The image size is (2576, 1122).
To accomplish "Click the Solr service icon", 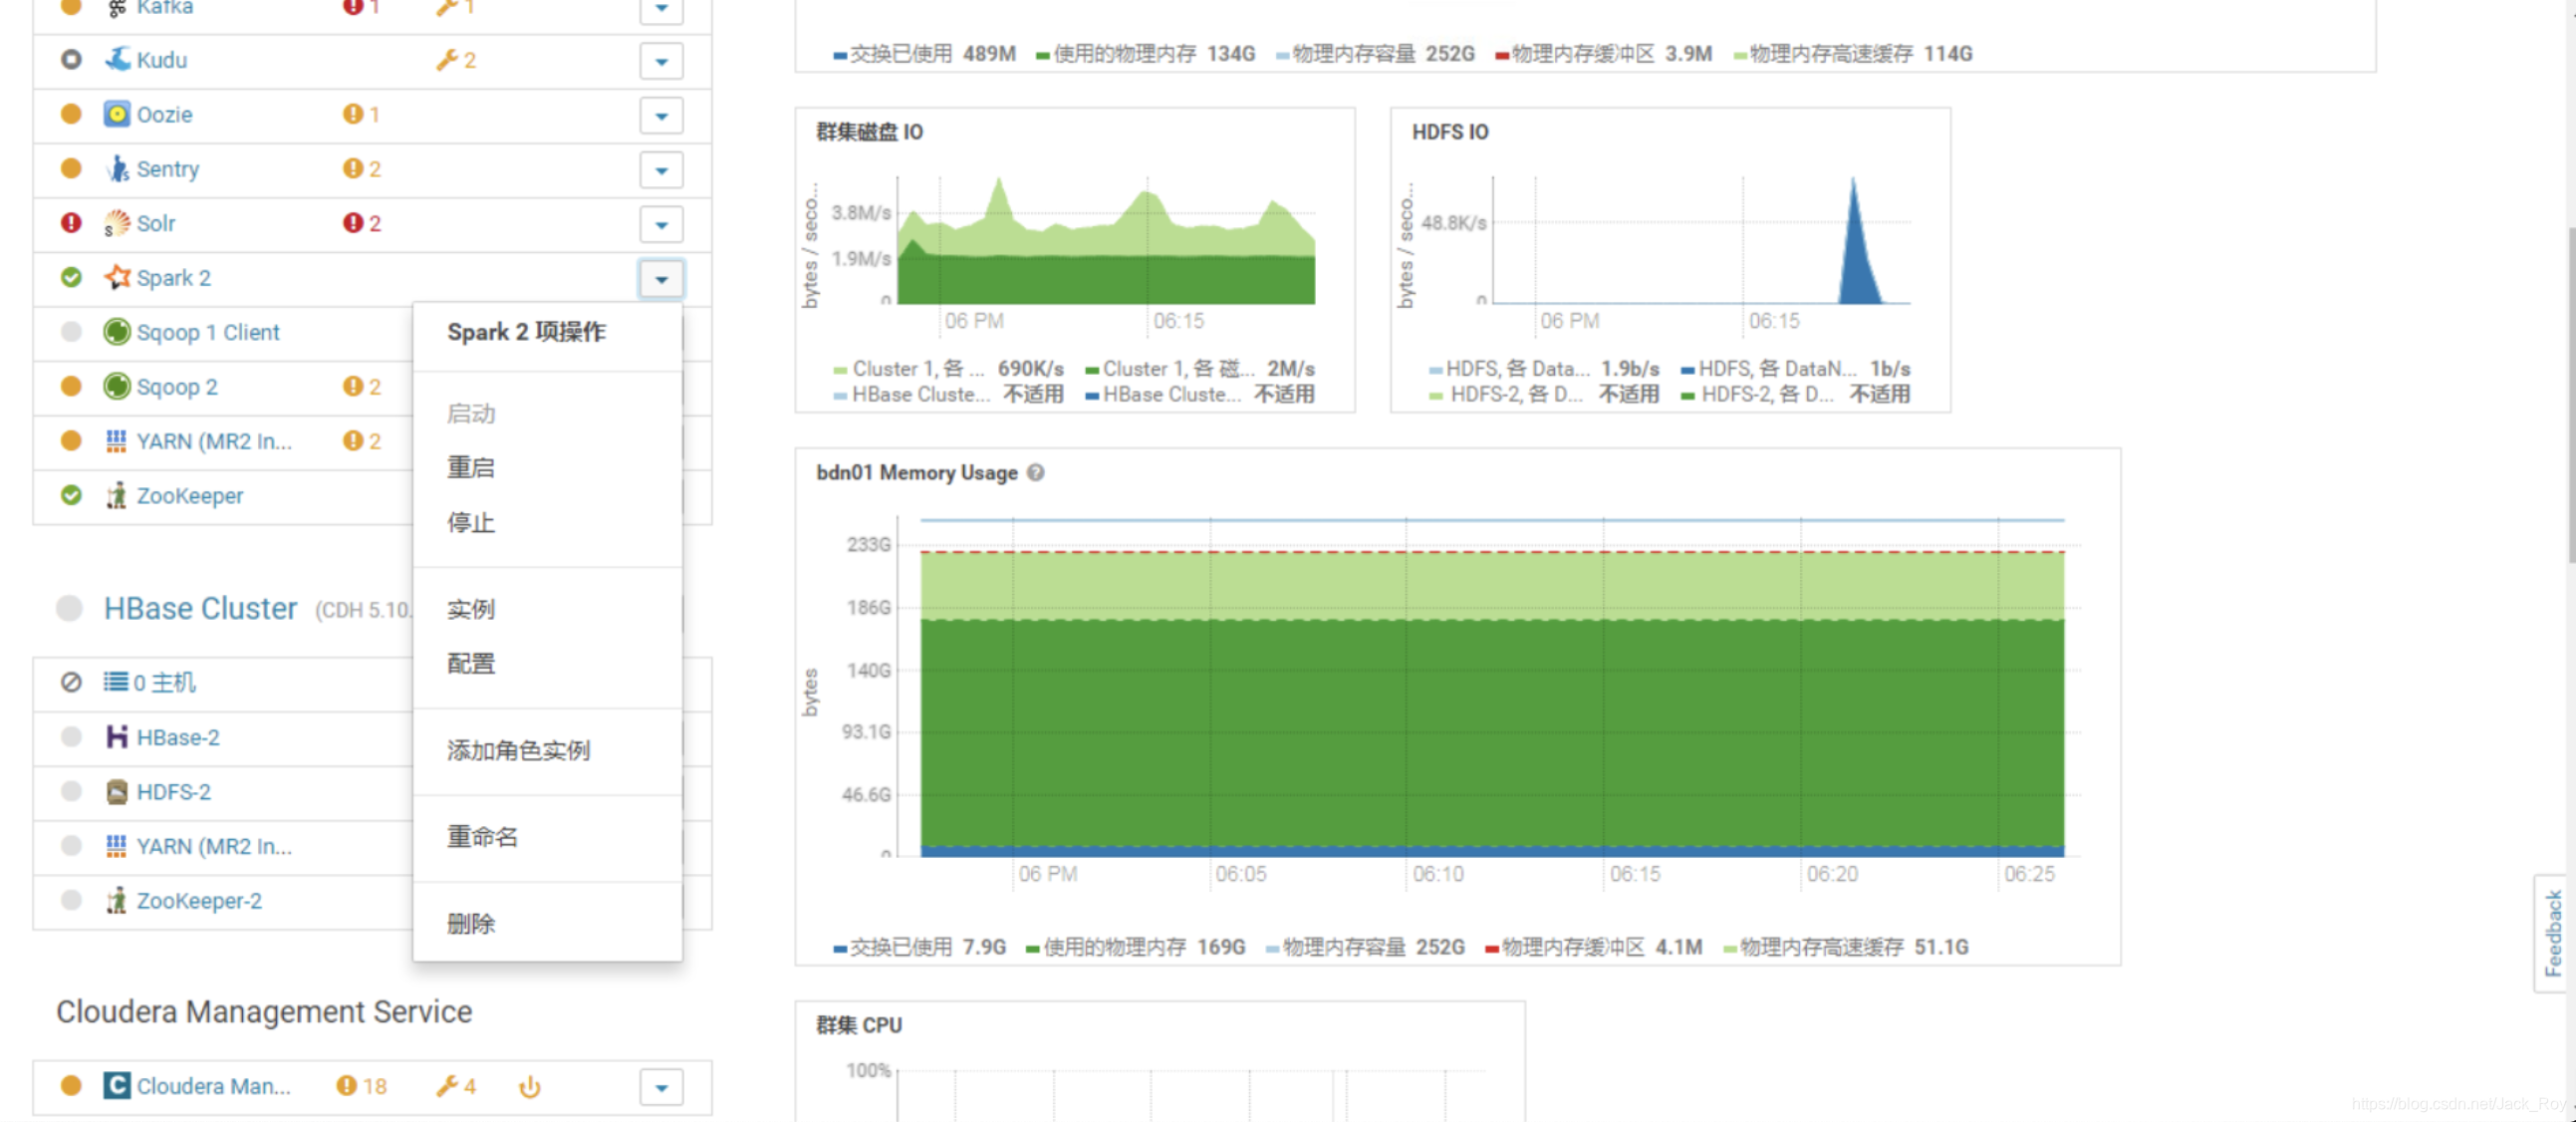I will (x=117, y=223).
